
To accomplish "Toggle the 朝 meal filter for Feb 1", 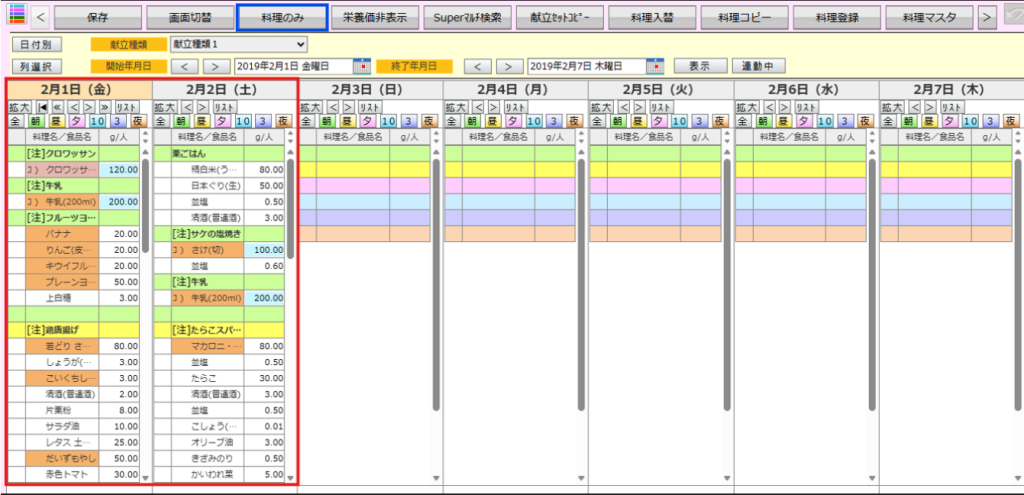I will click(35, 121).
